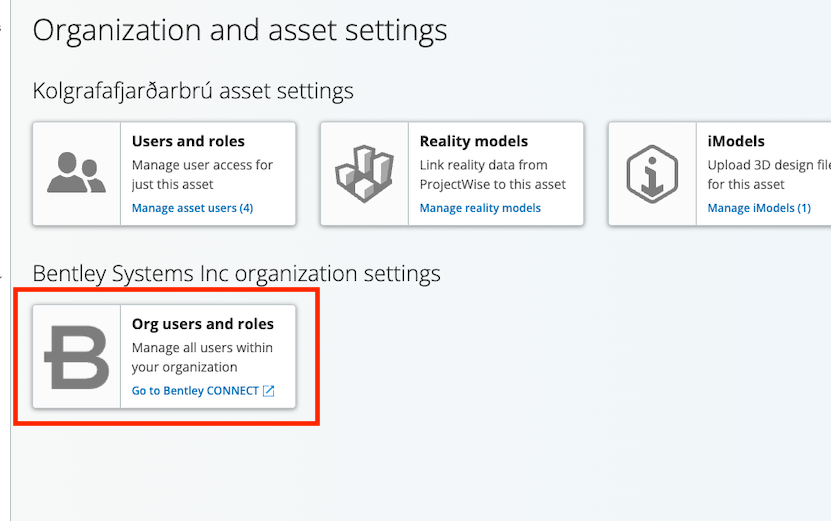Click the two-person users icon
This screenshot has width=831, height=521.
(x=76, y=173)
